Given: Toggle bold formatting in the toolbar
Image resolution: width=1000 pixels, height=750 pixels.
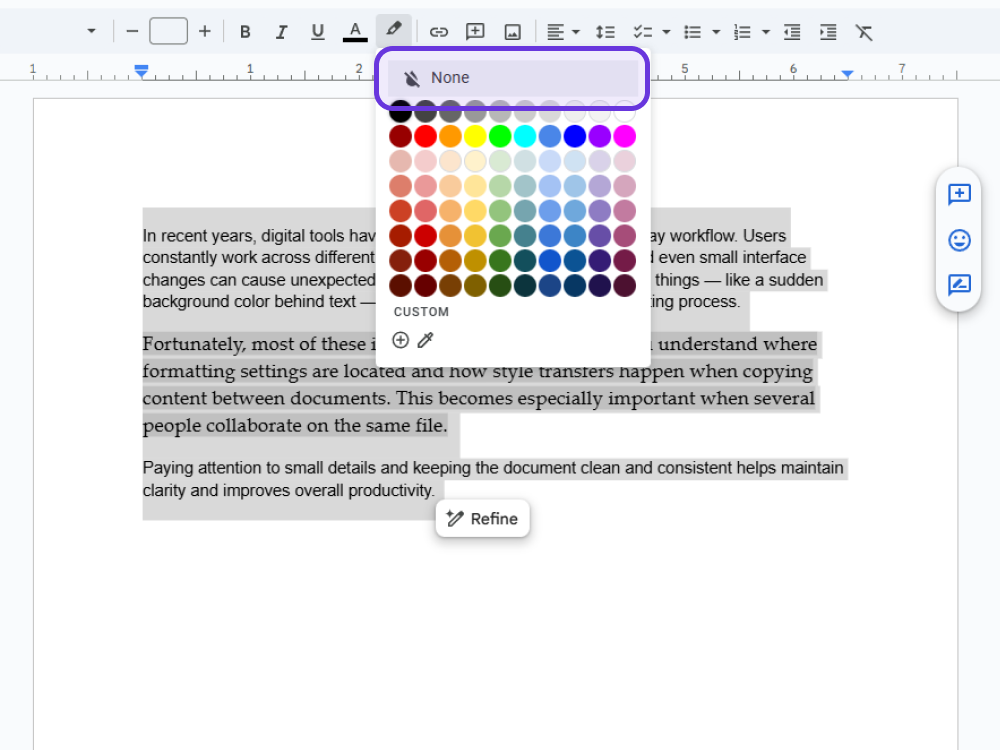Looking at the screenshot, I should tap(245, 31).
